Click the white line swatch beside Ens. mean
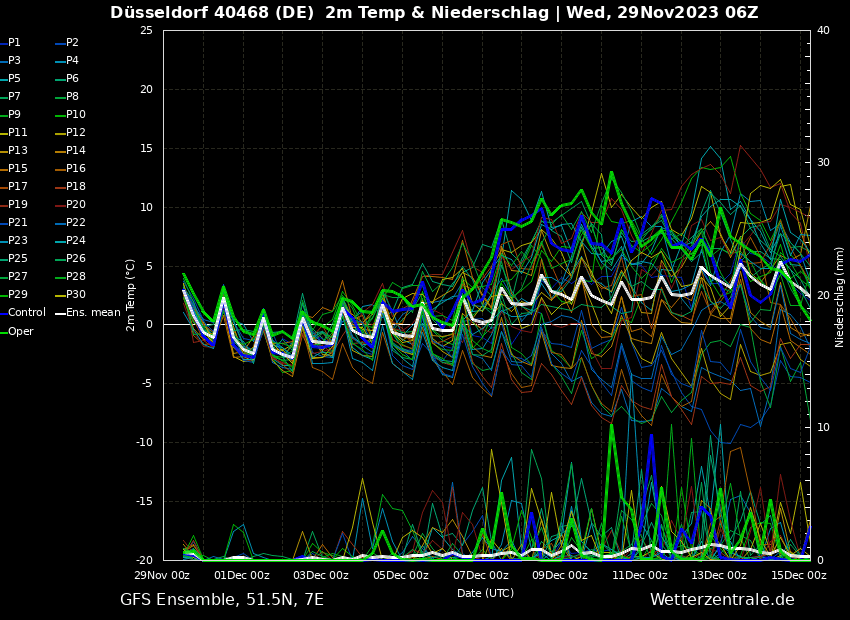 tap(59, 313)
